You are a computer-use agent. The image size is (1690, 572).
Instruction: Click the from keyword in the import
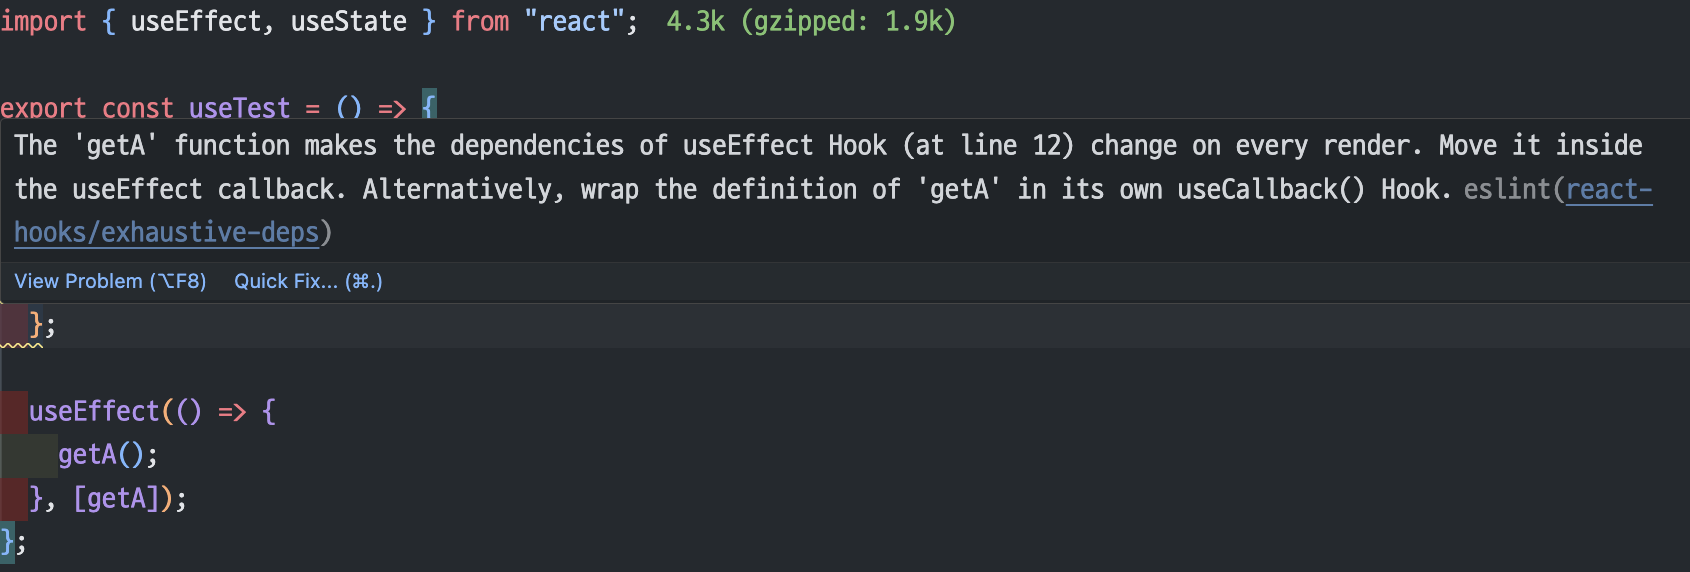(480, 21)
